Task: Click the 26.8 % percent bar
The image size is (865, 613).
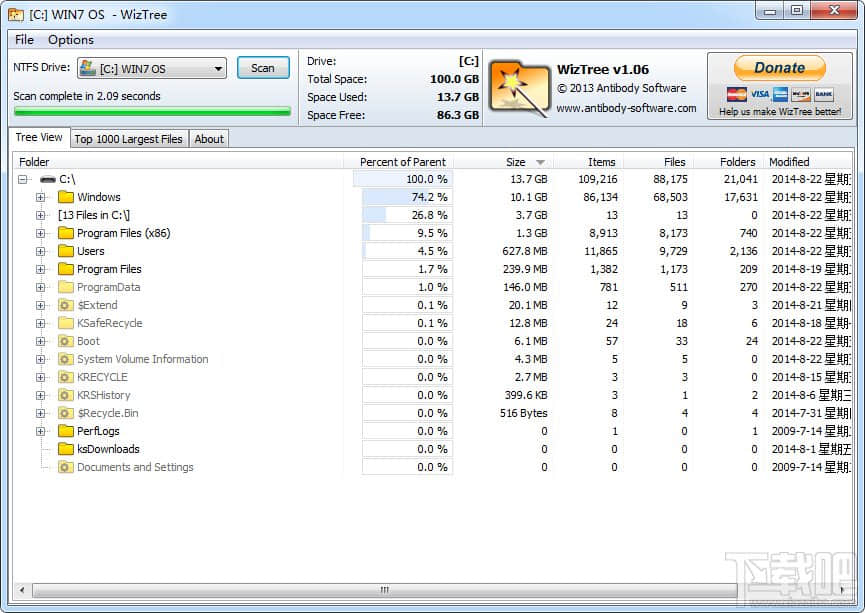Action: [407, 215]
